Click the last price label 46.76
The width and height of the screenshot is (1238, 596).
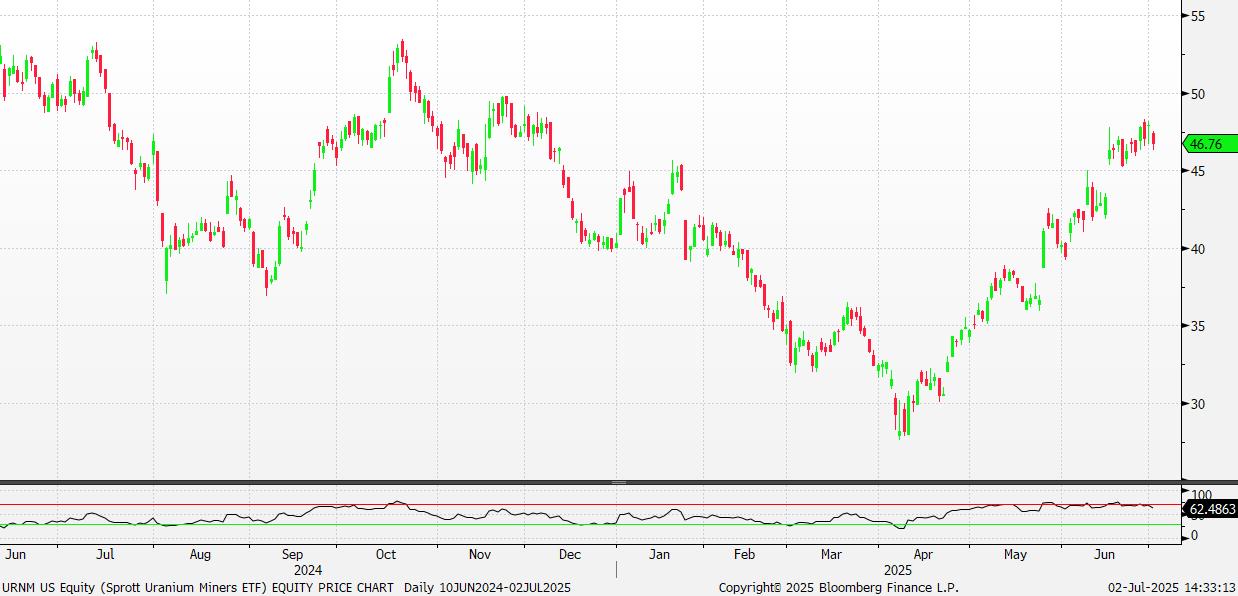(1209, 144)
